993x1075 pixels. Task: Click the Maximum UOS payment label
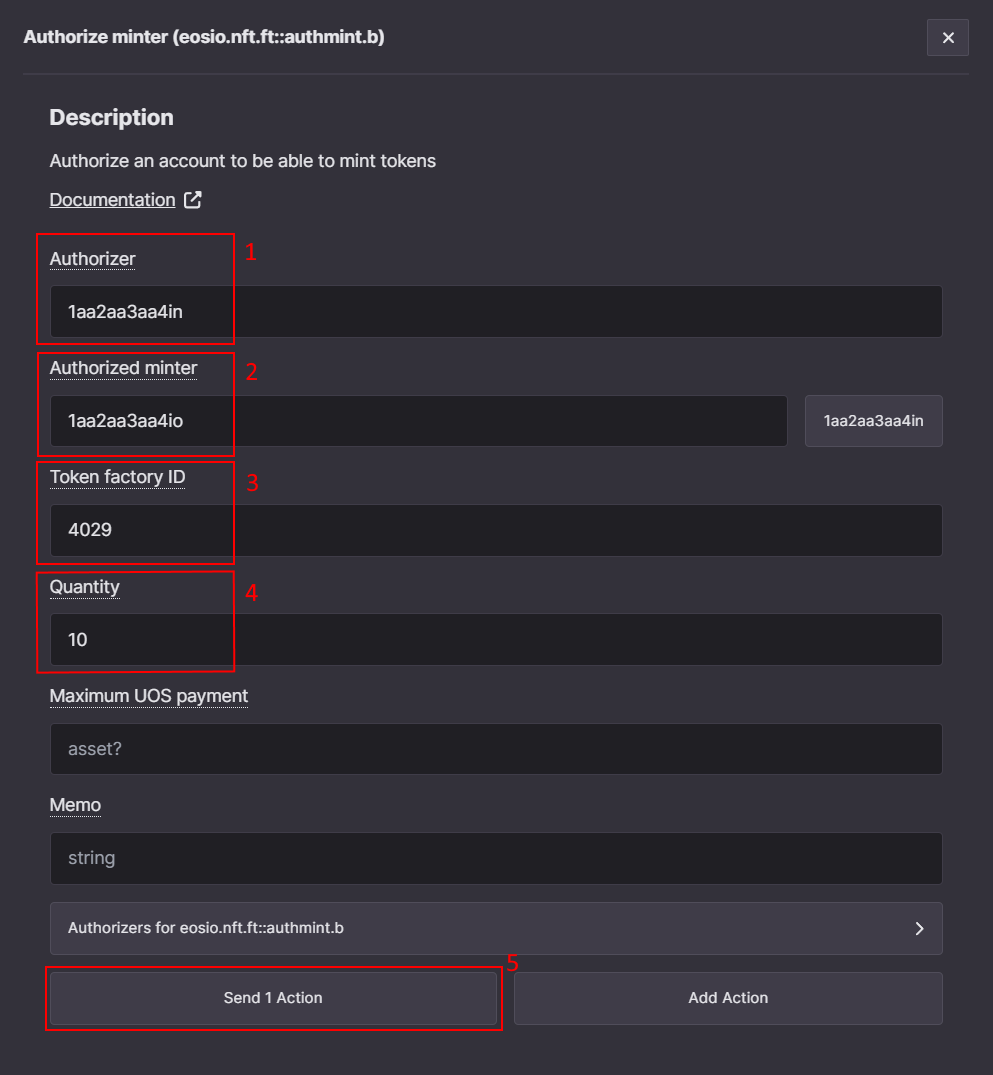click(149, 696)
